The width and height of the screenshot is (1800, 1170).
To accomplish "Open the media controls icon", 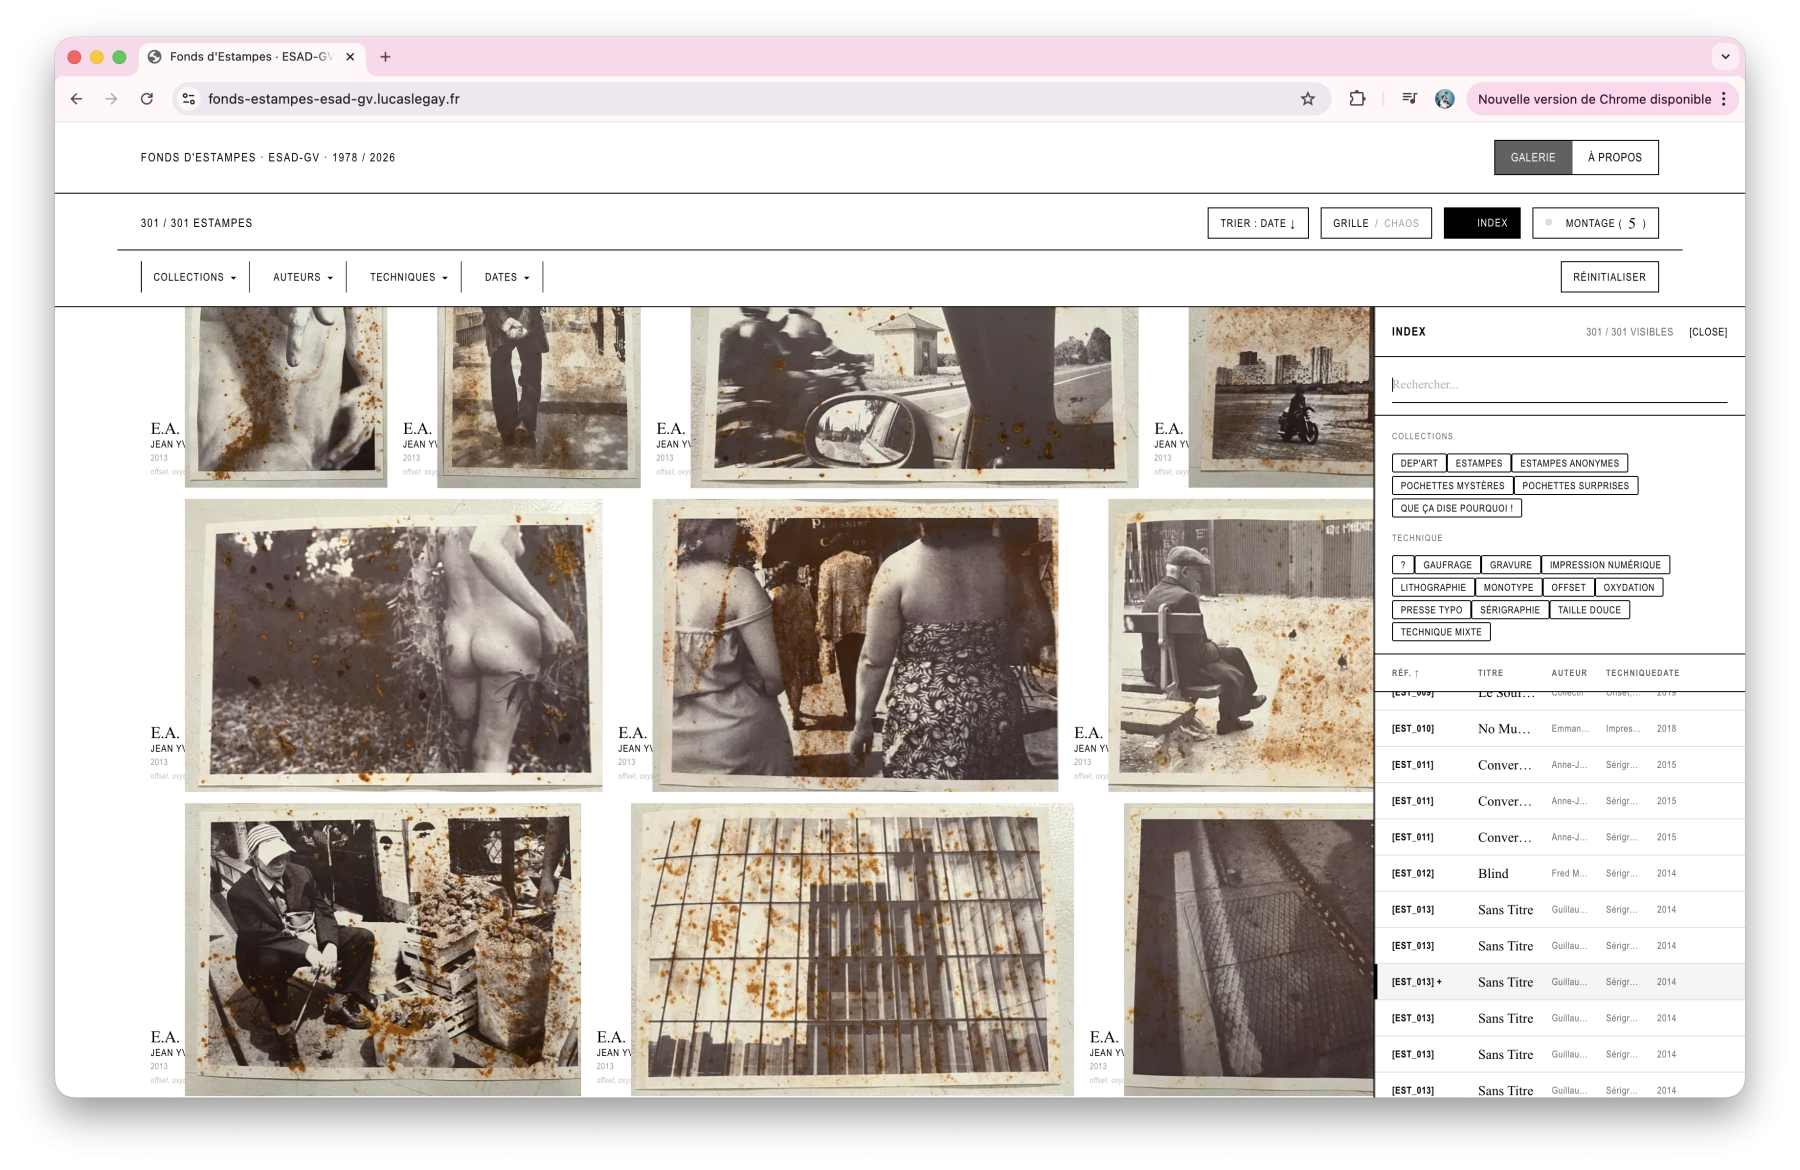I will coord(1409,99).
